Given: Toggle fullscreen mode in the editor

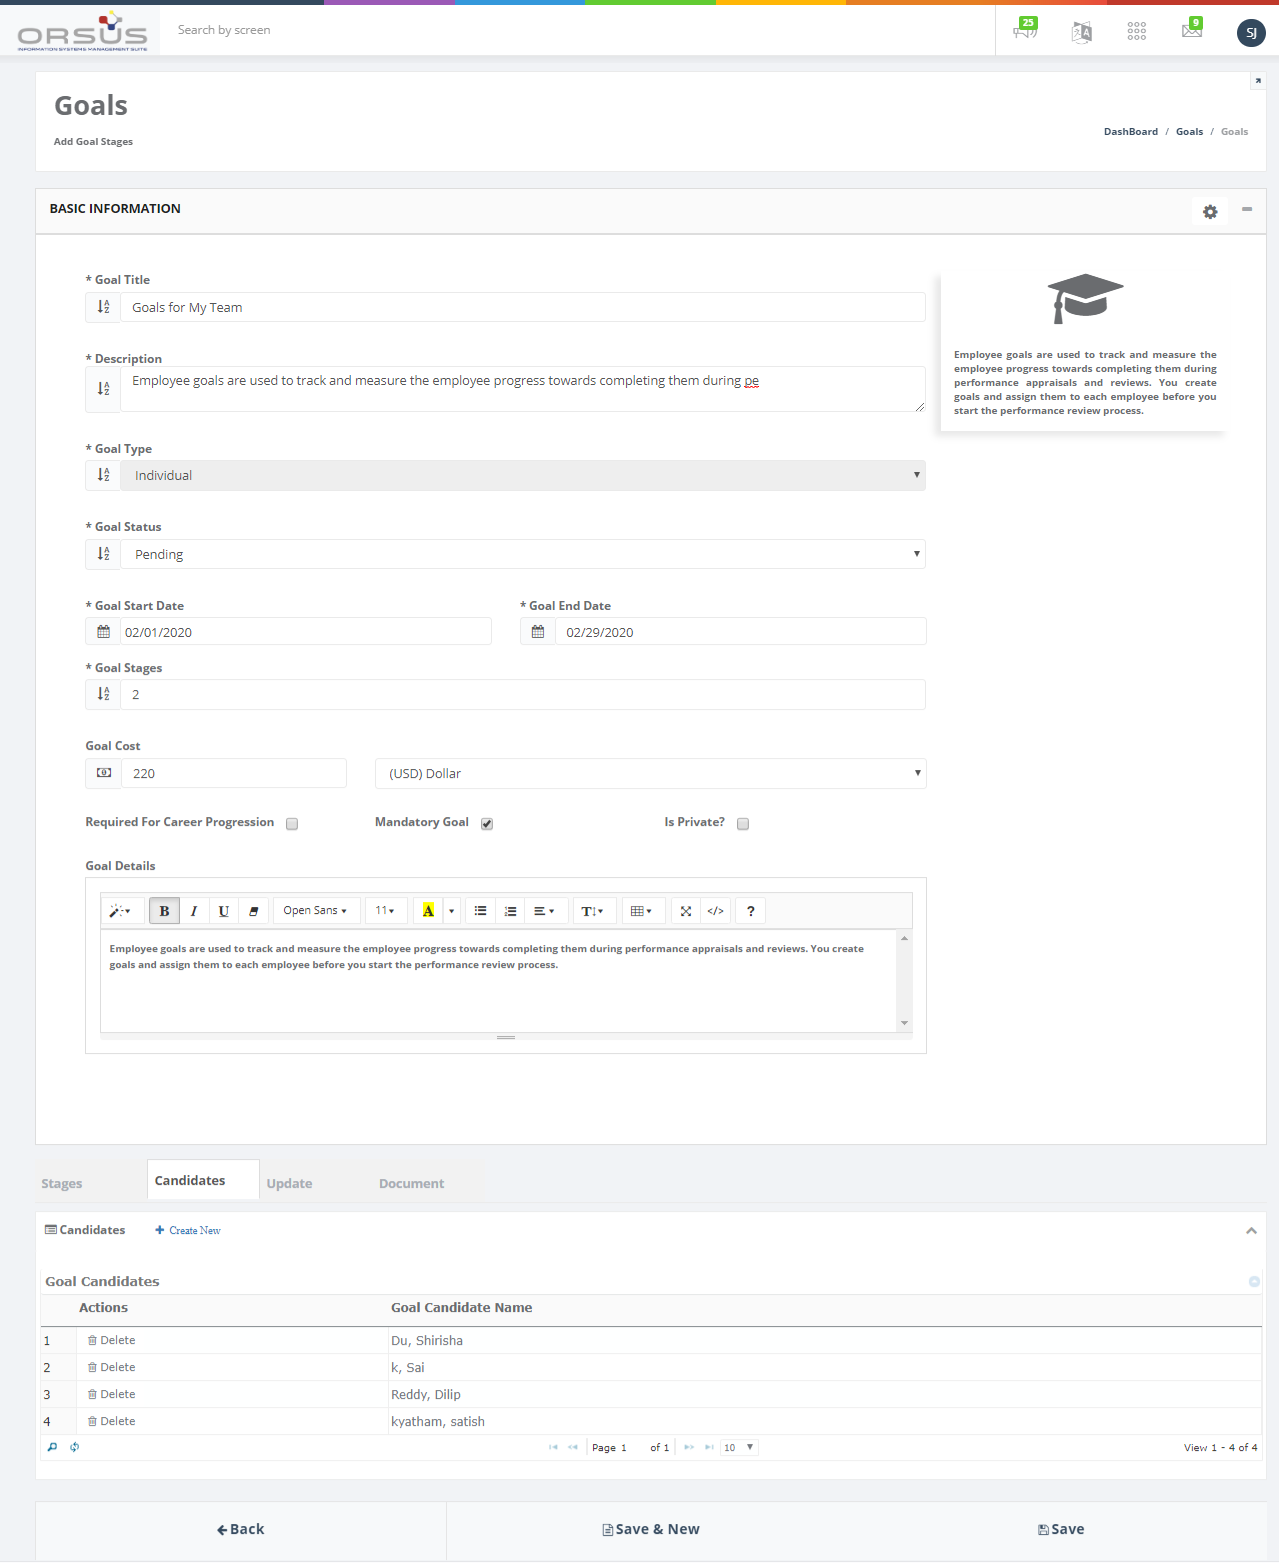Looking at the screenshot, I should click(x=686, y=911).
